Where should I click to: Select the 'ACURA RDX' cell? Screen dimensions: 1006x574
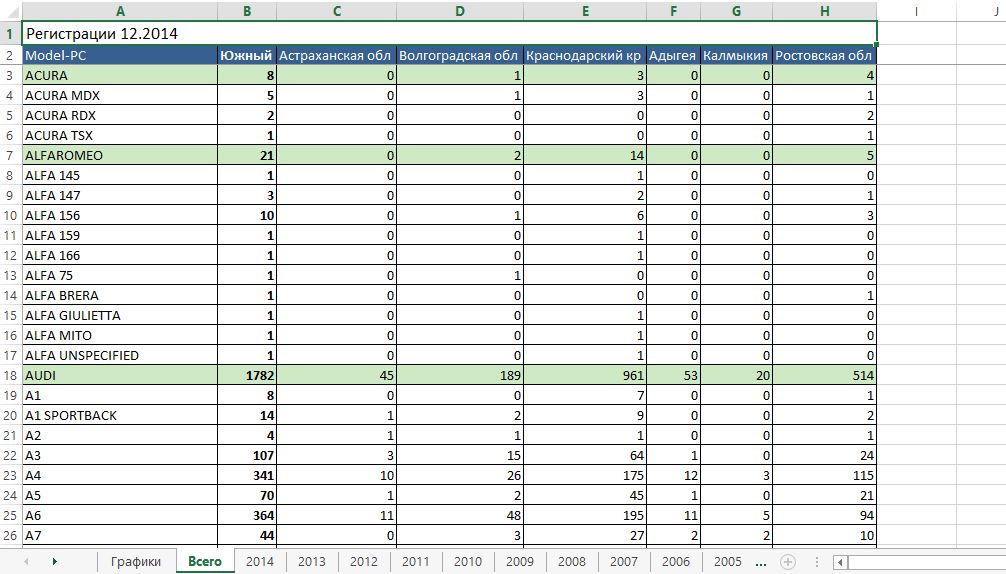coord(120,115)
